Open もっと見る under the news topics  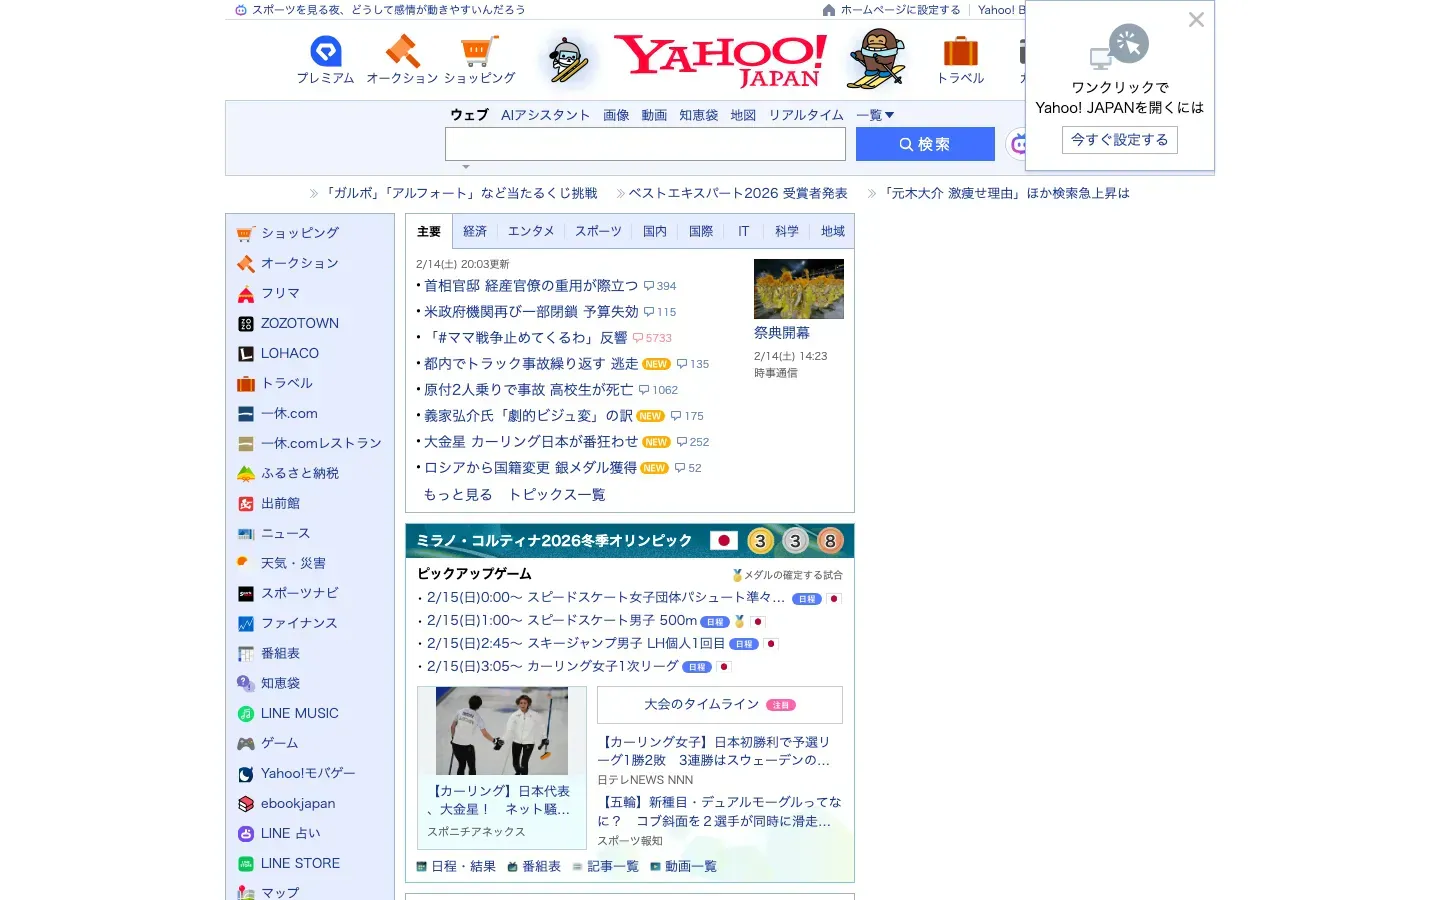click(457, 494)
